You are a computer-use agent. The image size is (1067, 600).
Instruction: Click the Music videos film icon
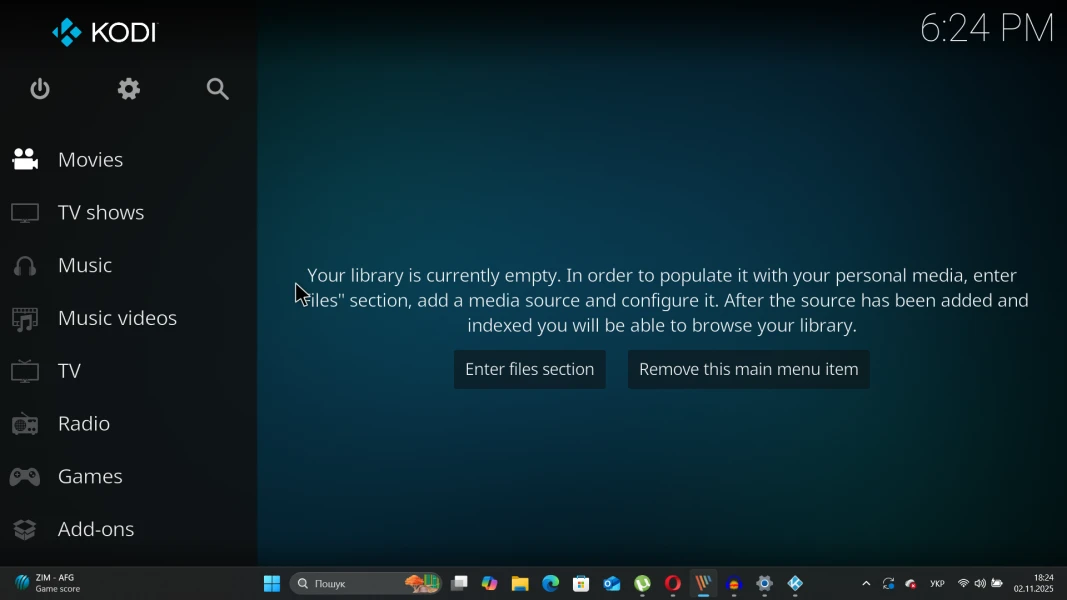click(25, 319)
